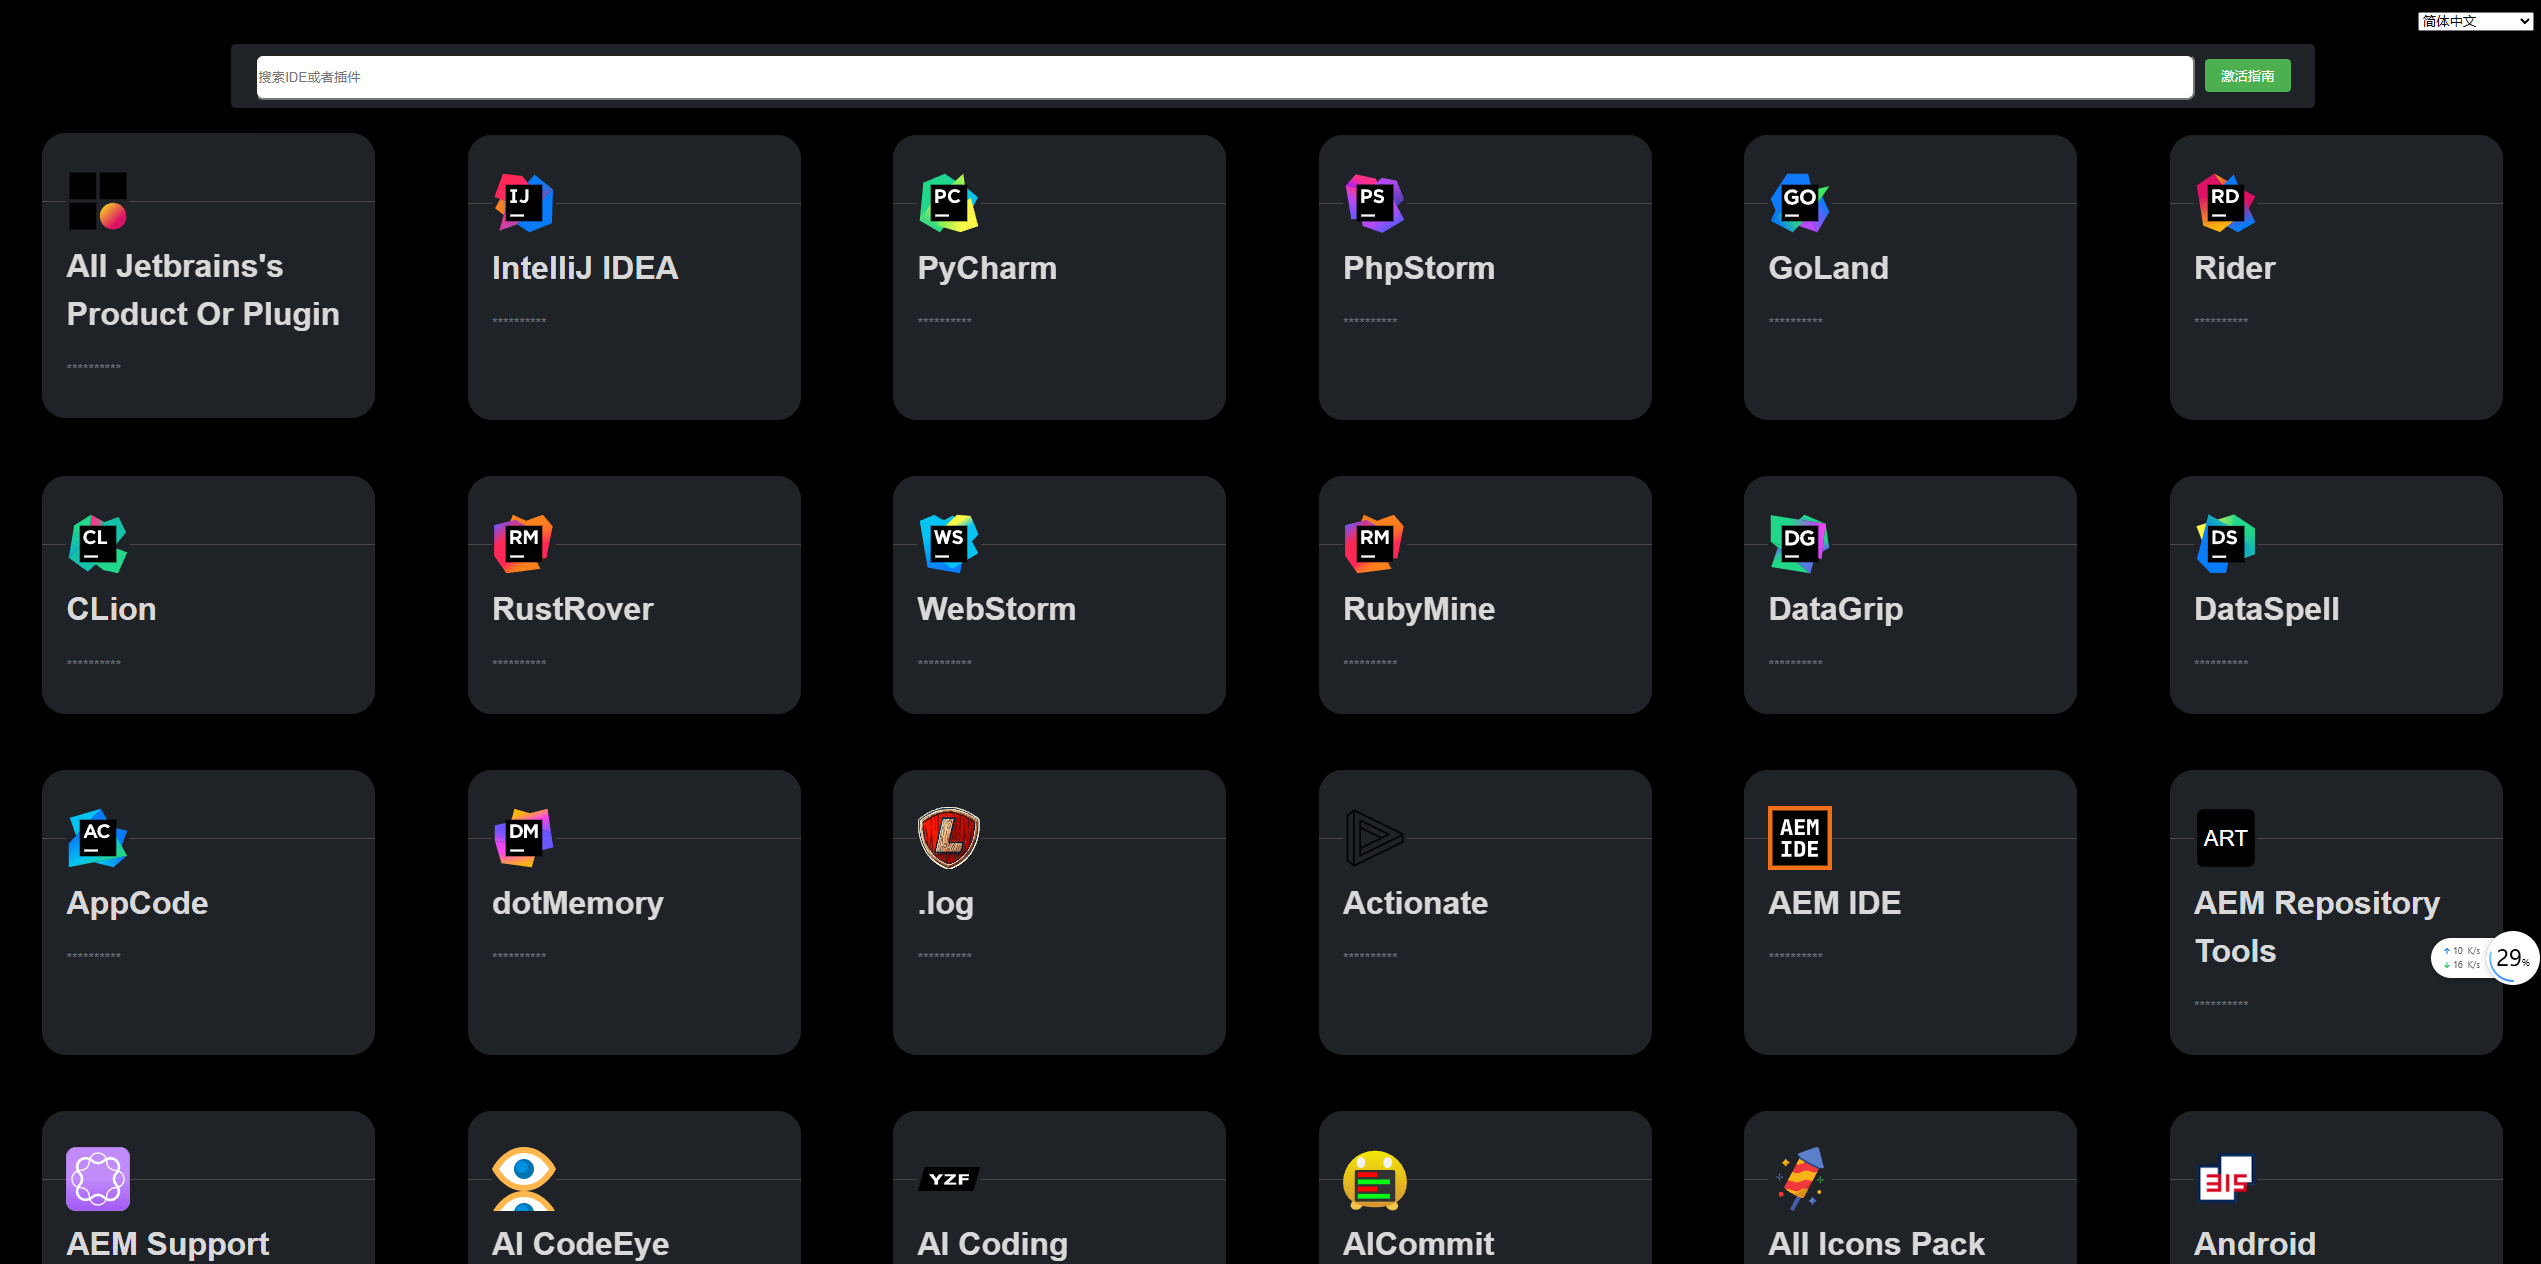Click the IntelliJ IDEA IJ icon
Viewport: 2541px width, 1264px height.
click(x=523, y=203)
